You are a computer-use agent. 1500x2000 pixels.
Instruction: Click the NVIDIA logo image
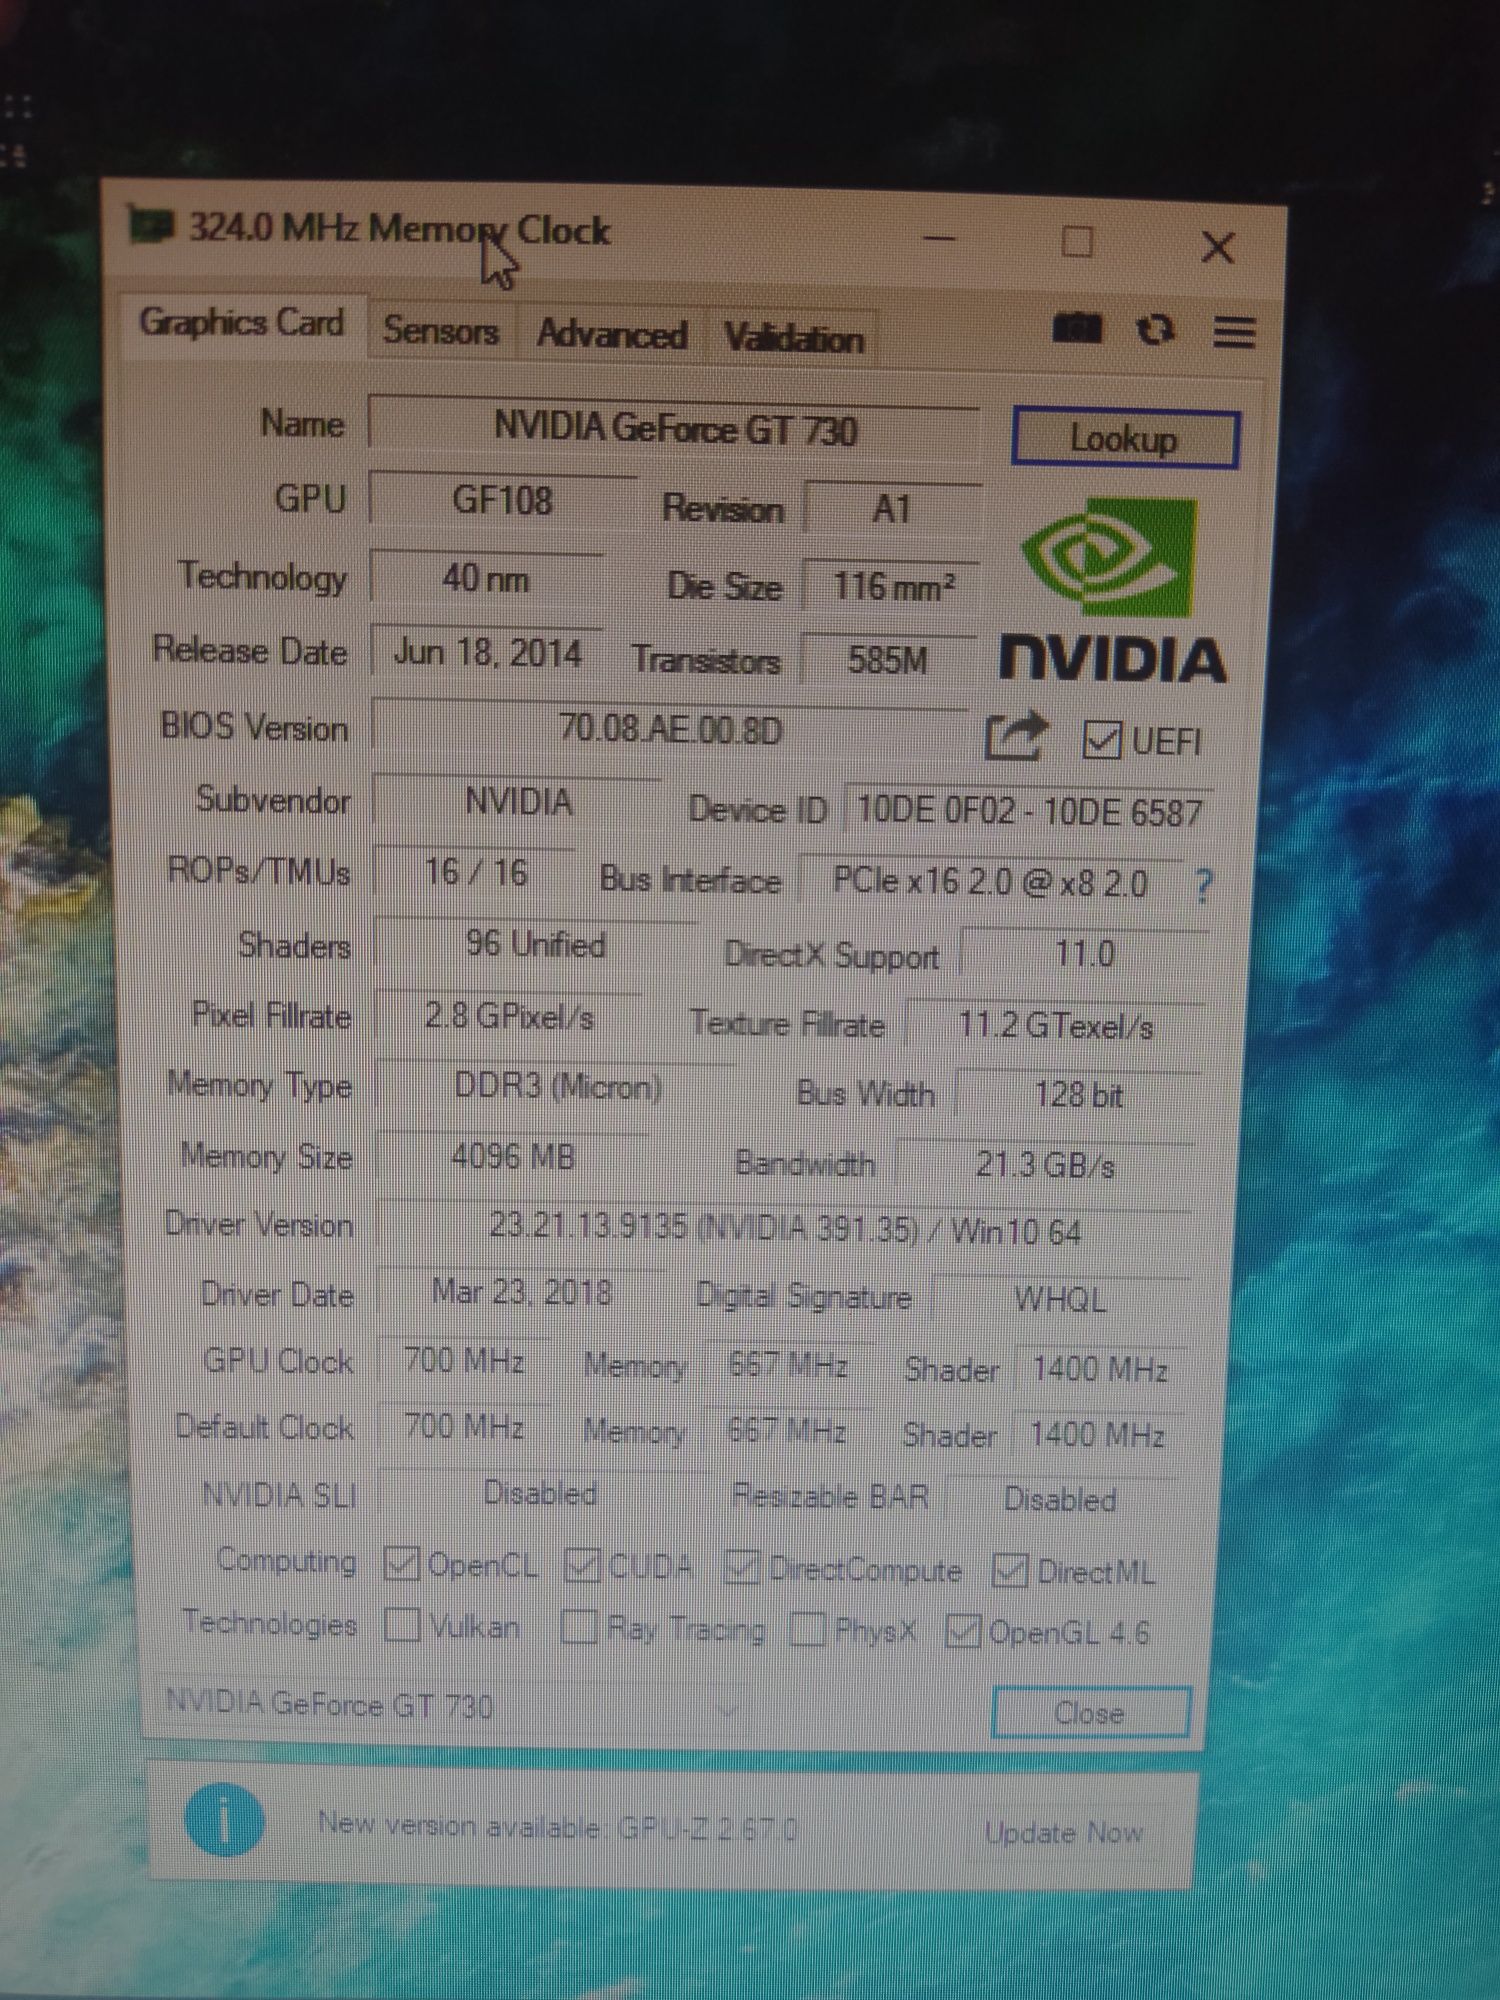click(1113, 590)
